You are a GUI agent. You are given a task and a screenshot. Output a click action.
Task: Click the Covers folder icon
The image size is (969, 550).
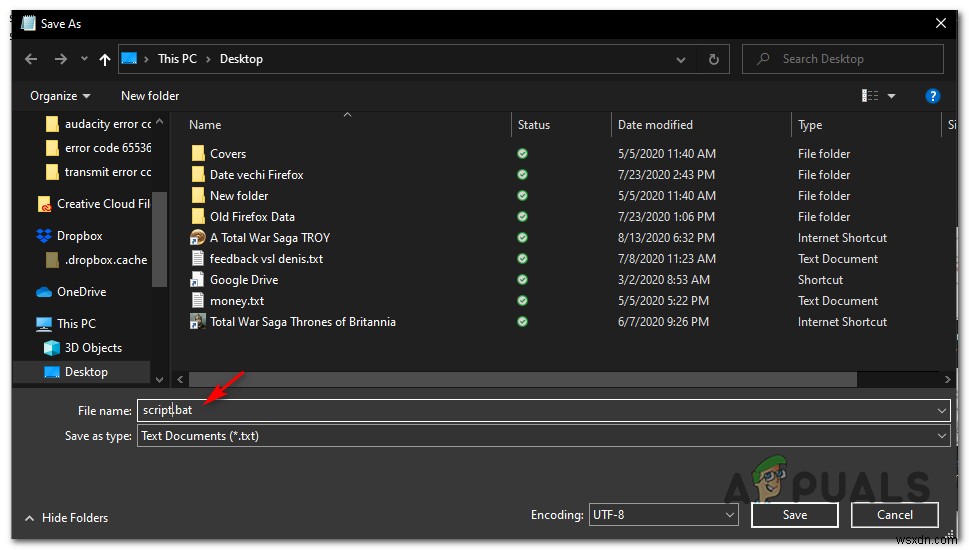[x=198, y=153]
